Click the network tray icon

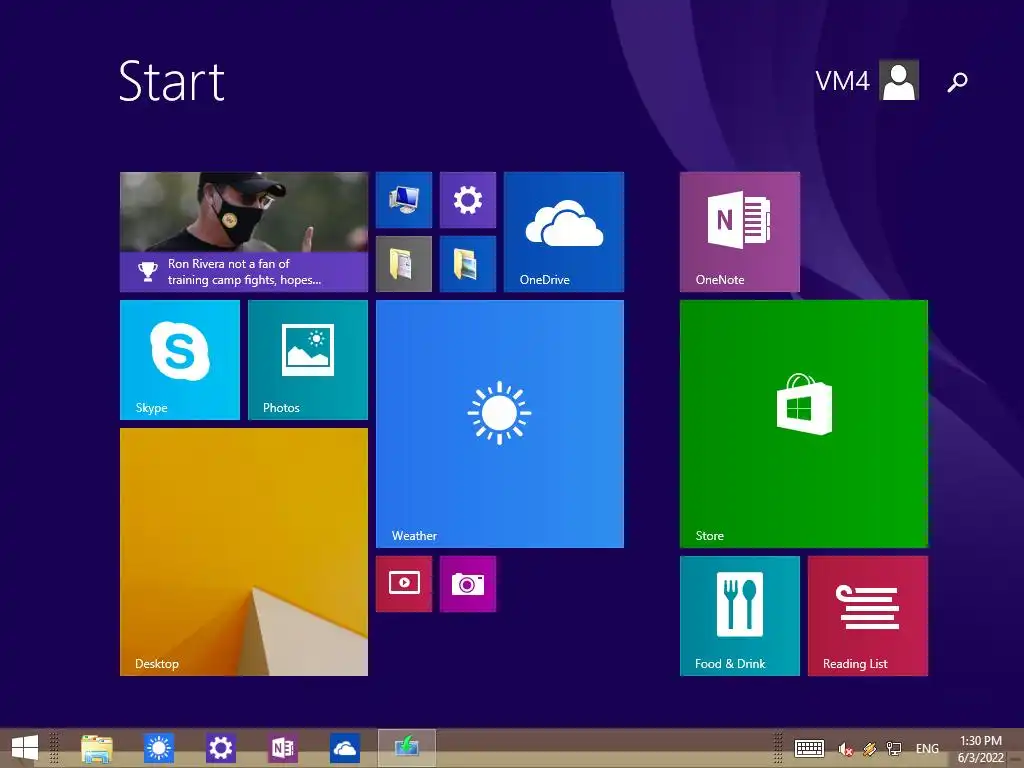tap(894, 749)
